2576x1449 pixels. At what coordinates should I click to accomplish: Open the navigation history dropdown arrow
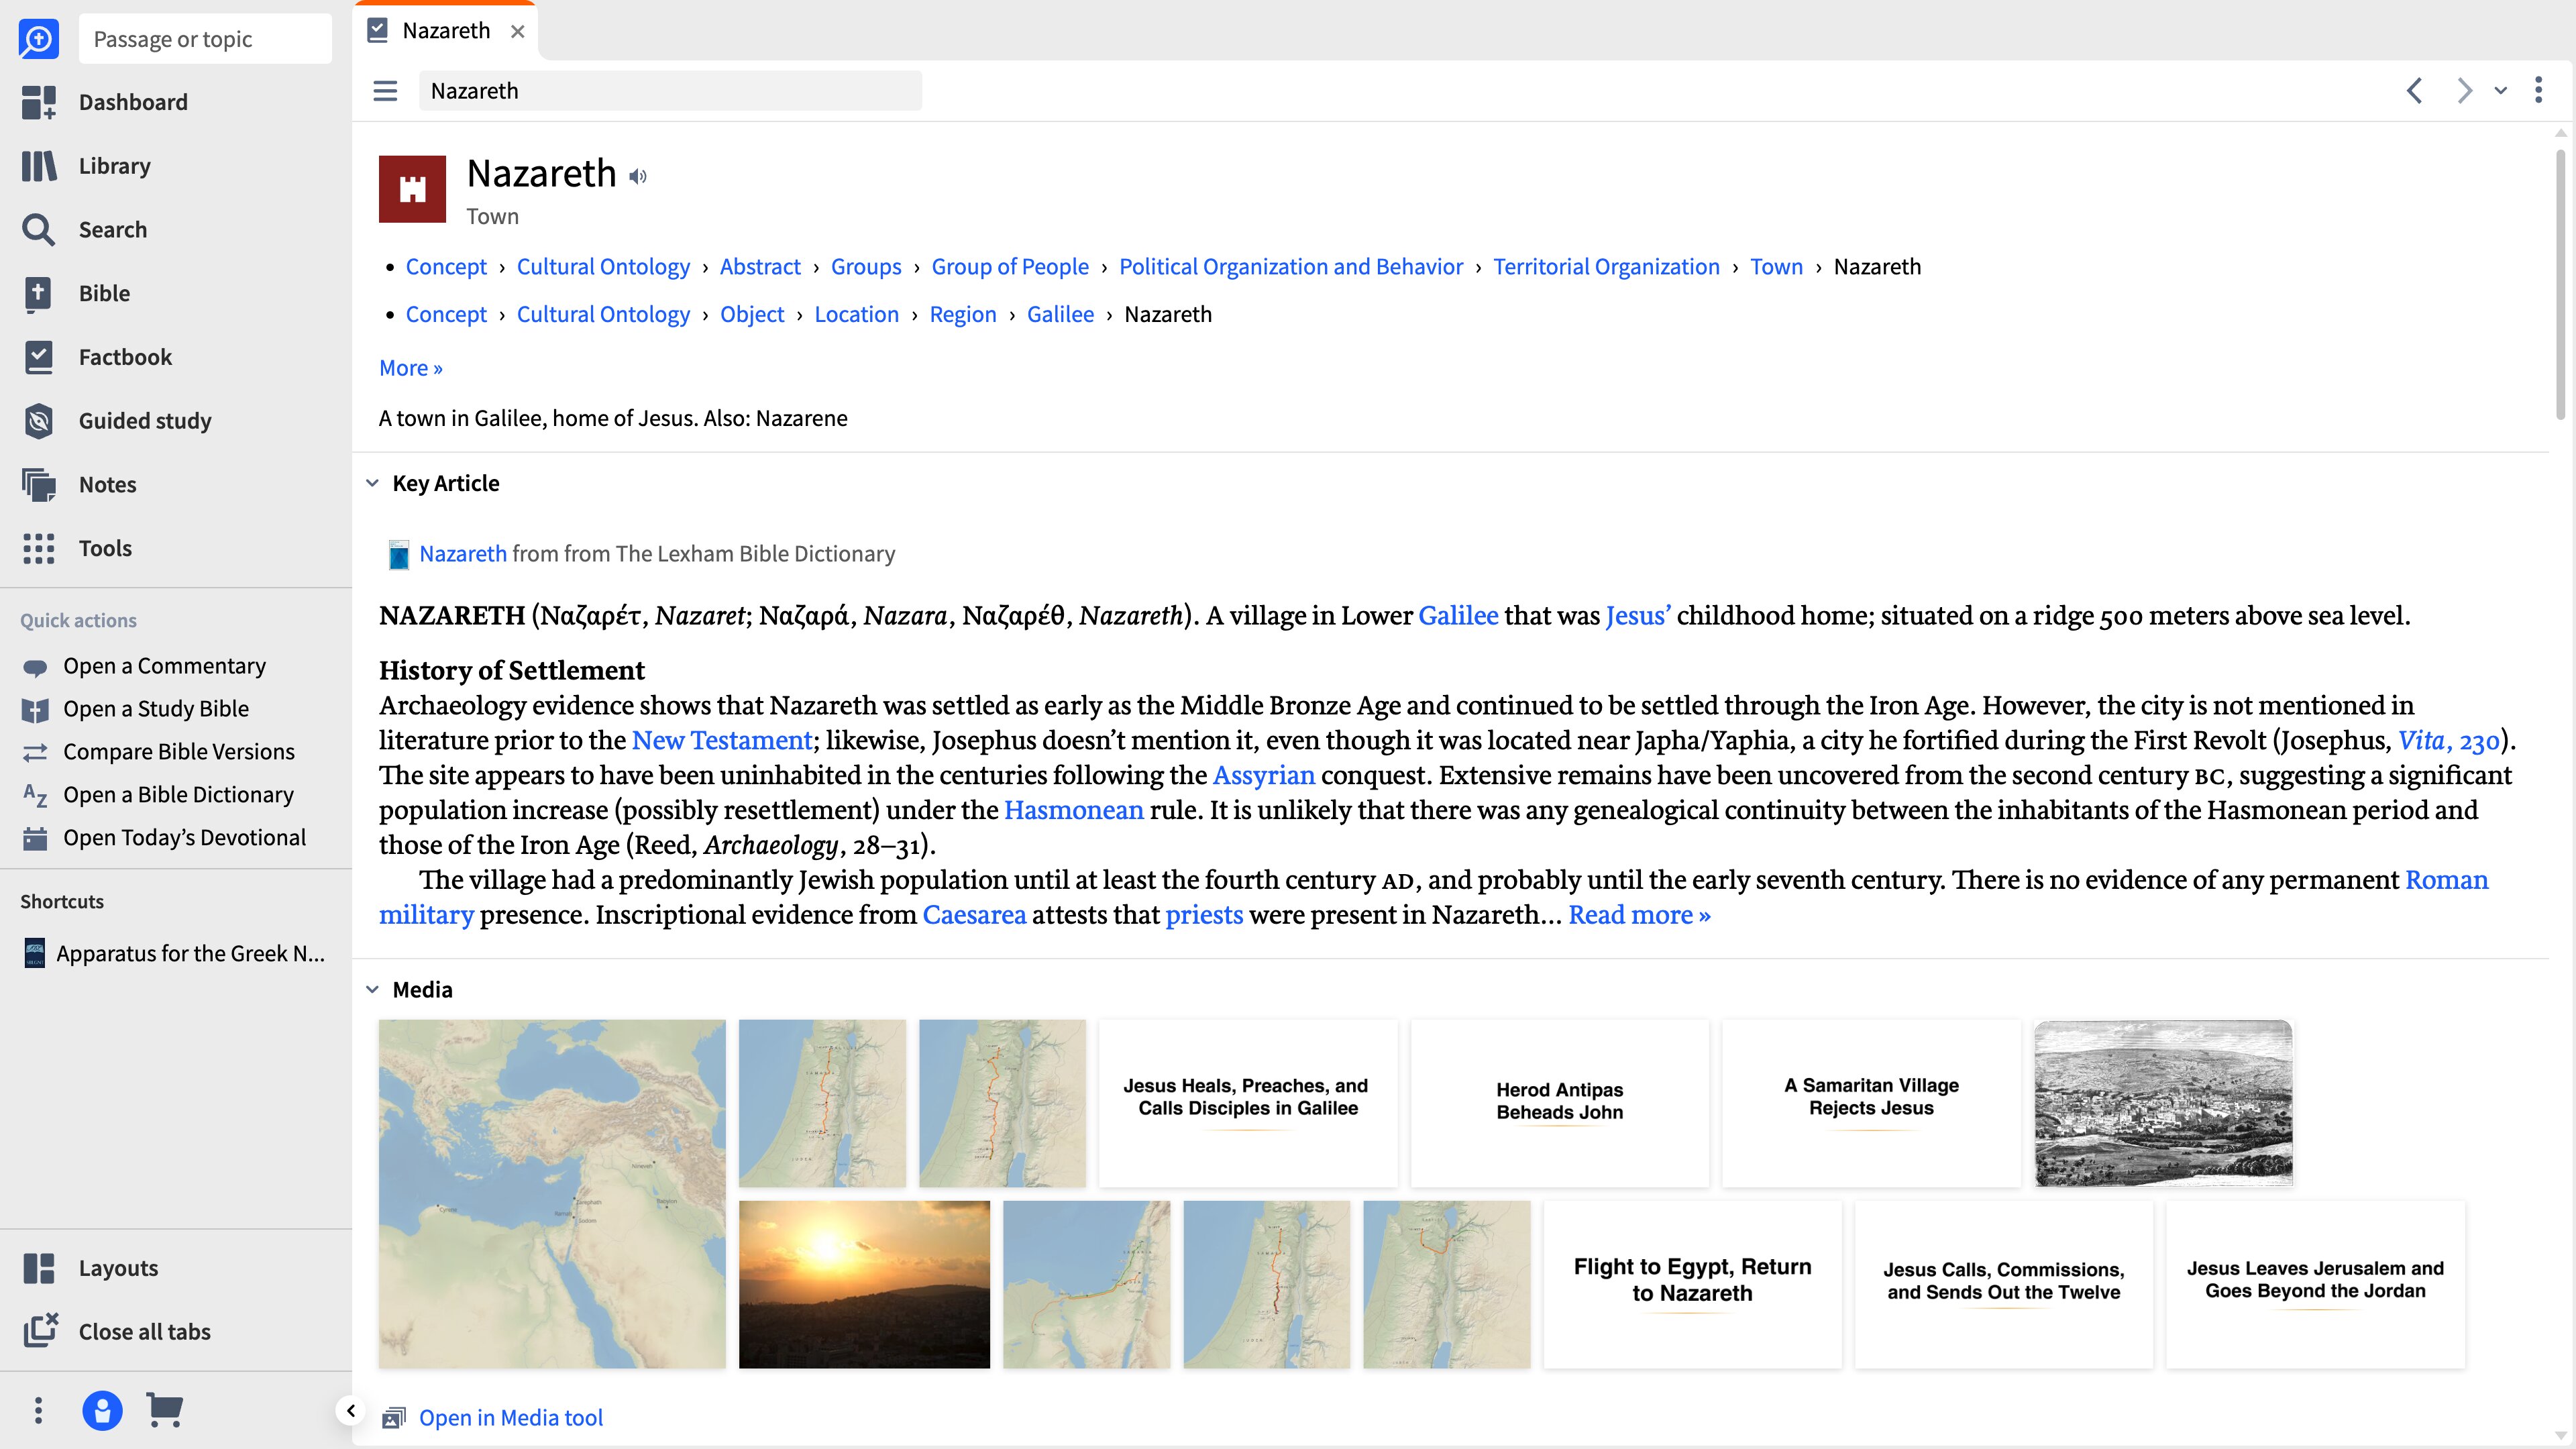click(2500, 91)
